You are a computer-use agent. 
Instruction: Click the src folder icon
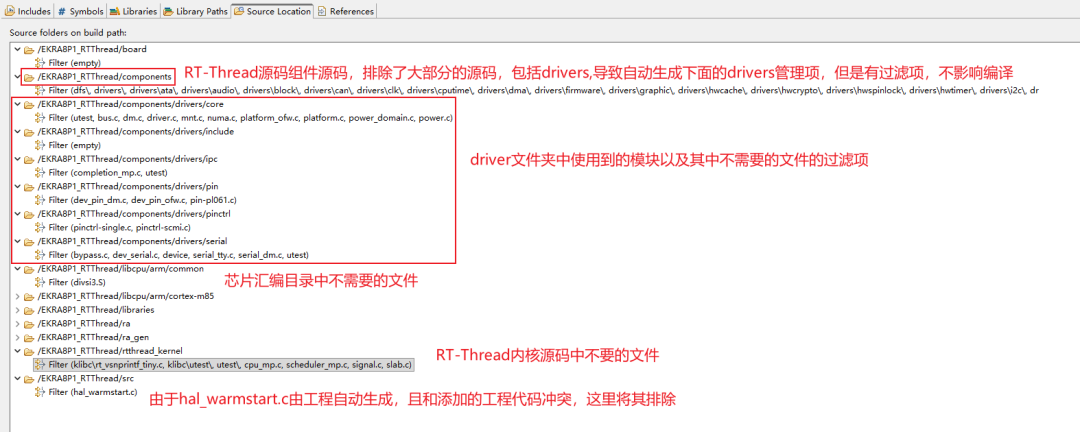(x=29, y=378)
